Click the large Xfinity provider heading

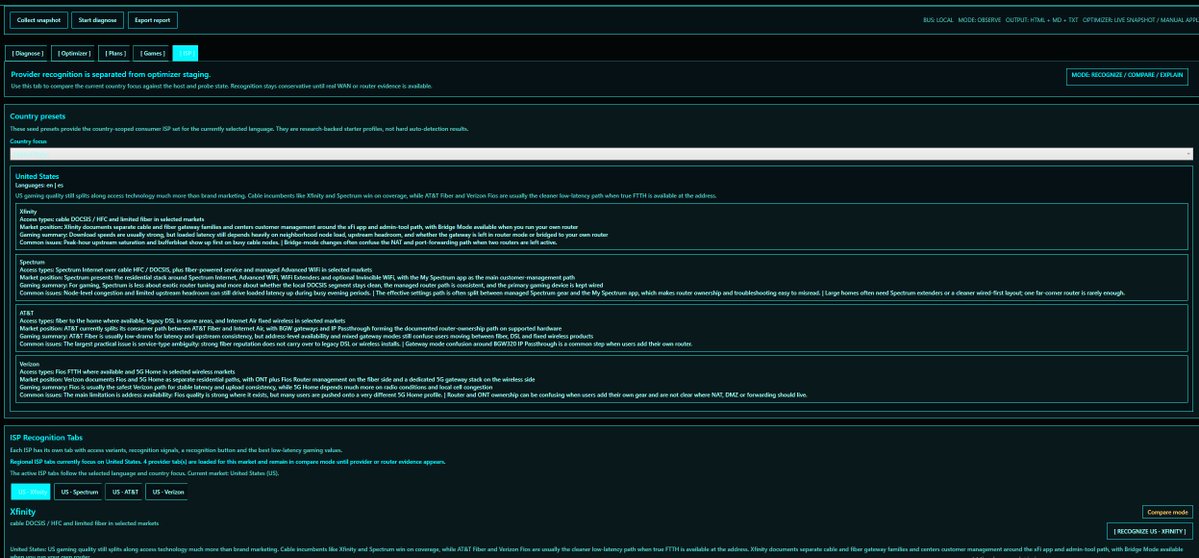23,511
